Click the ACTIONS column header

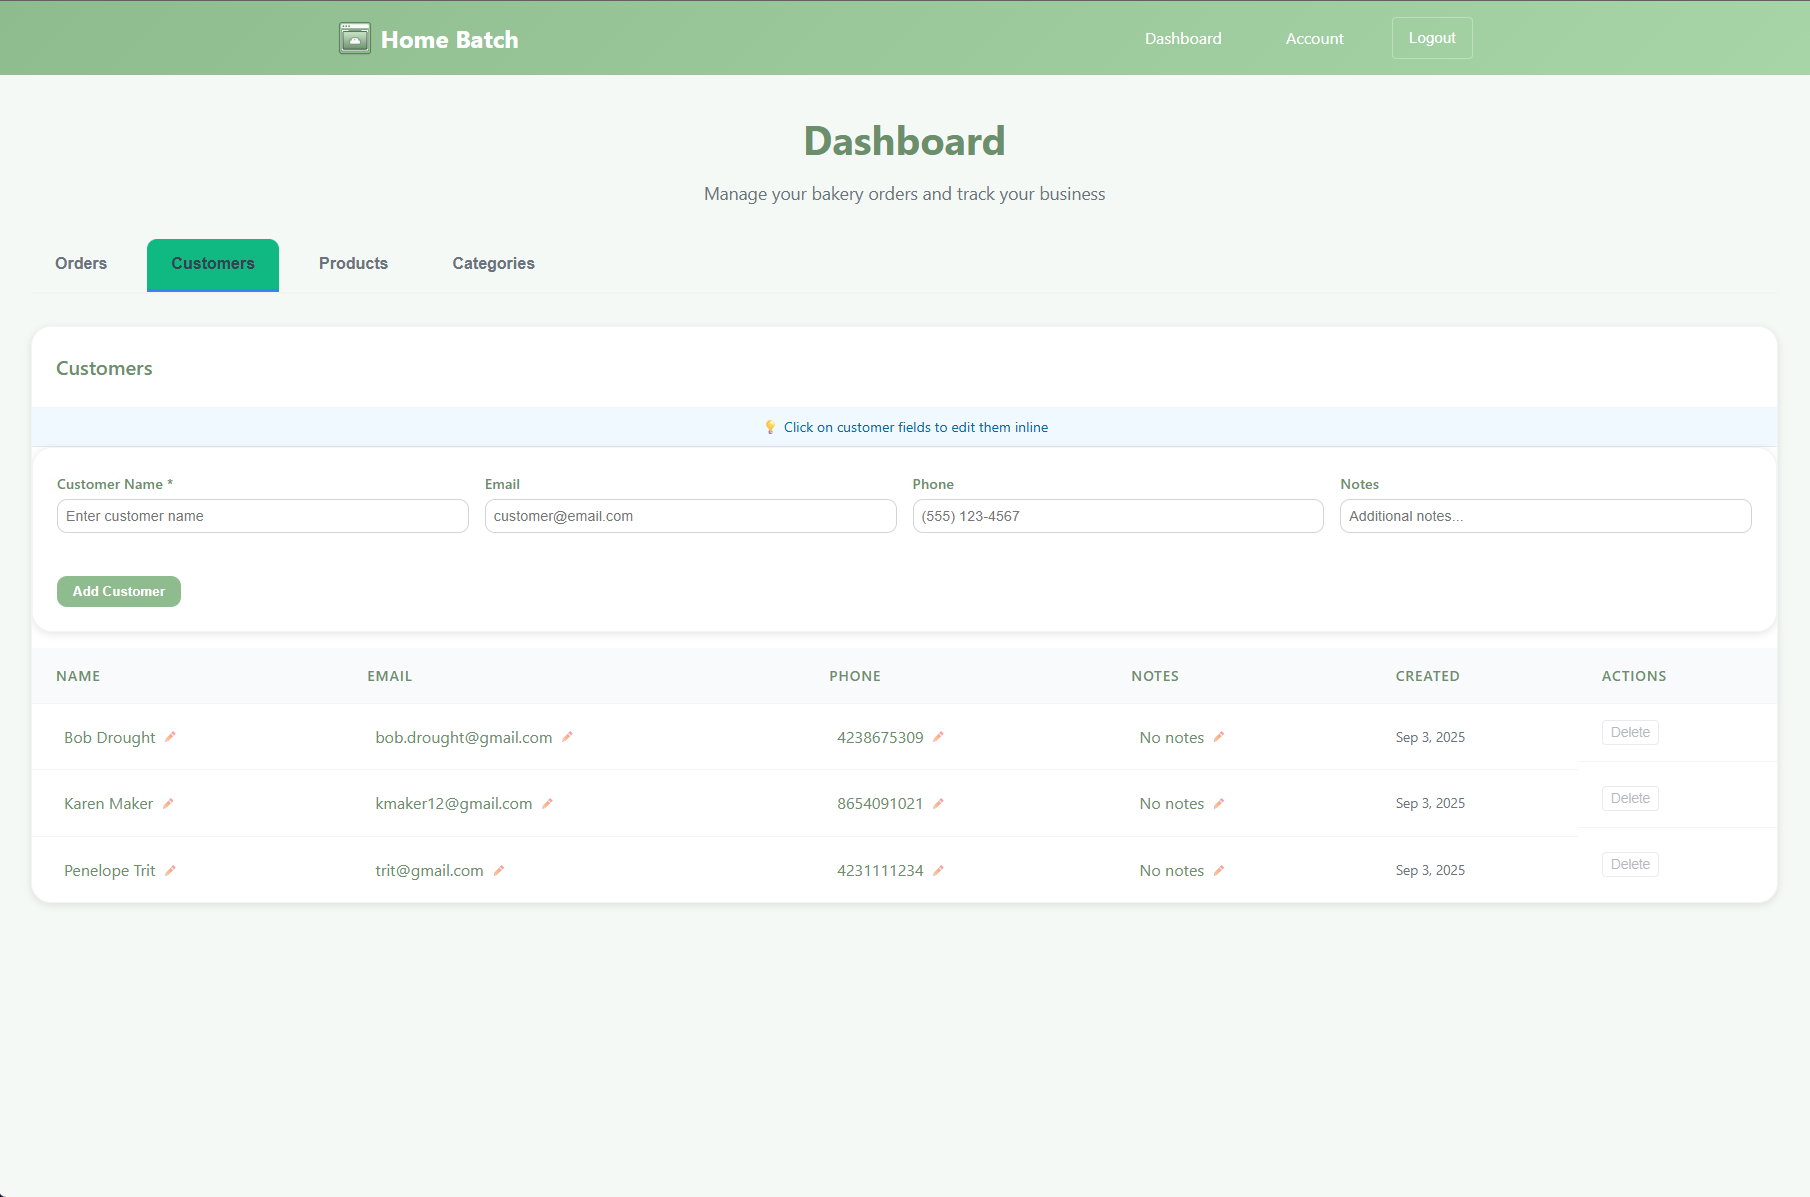pos(1634,676)
